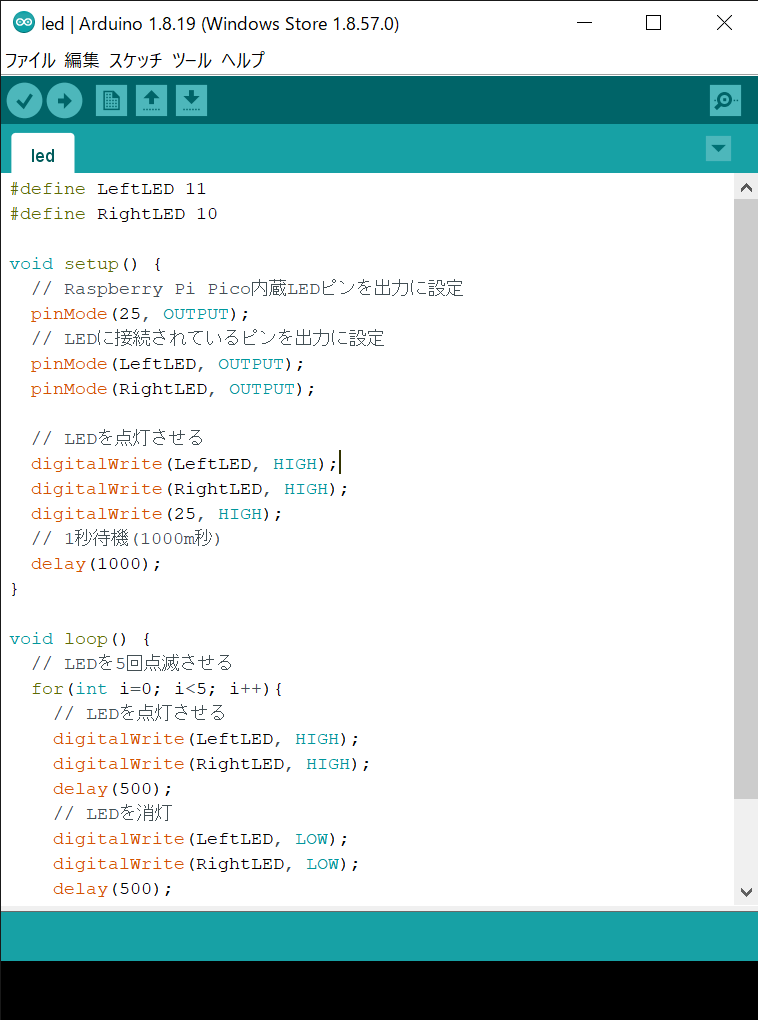This screenshot has height=1020, width=758.
Task: Open the ファイル menu
Action: 31,60
